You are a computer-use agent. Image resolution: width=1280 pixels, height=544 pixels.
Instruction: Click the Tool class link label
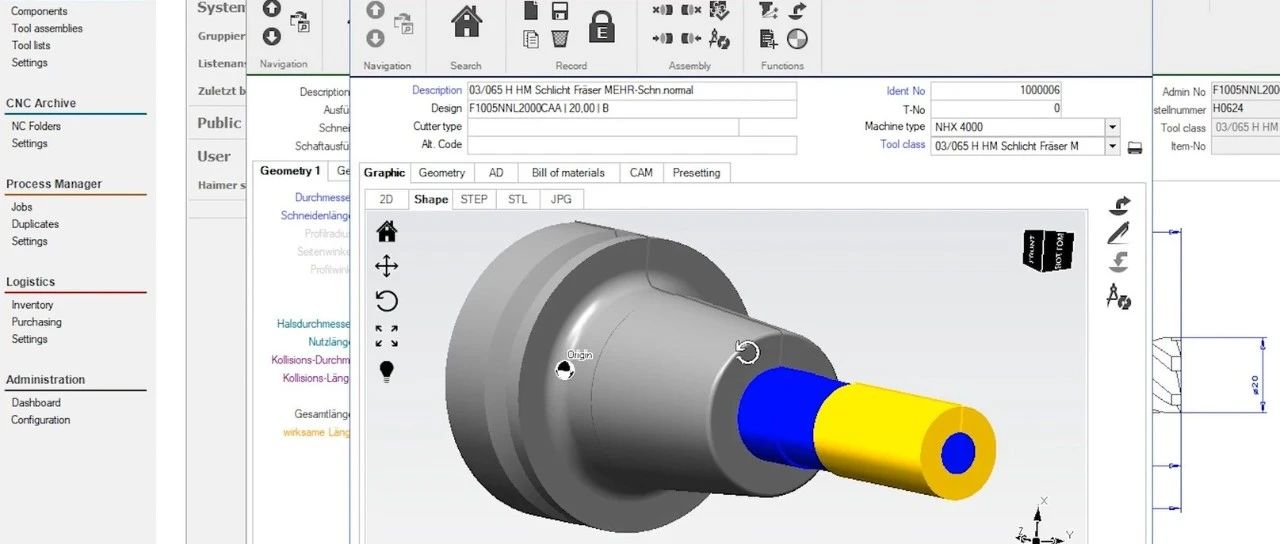click(902, 145)
